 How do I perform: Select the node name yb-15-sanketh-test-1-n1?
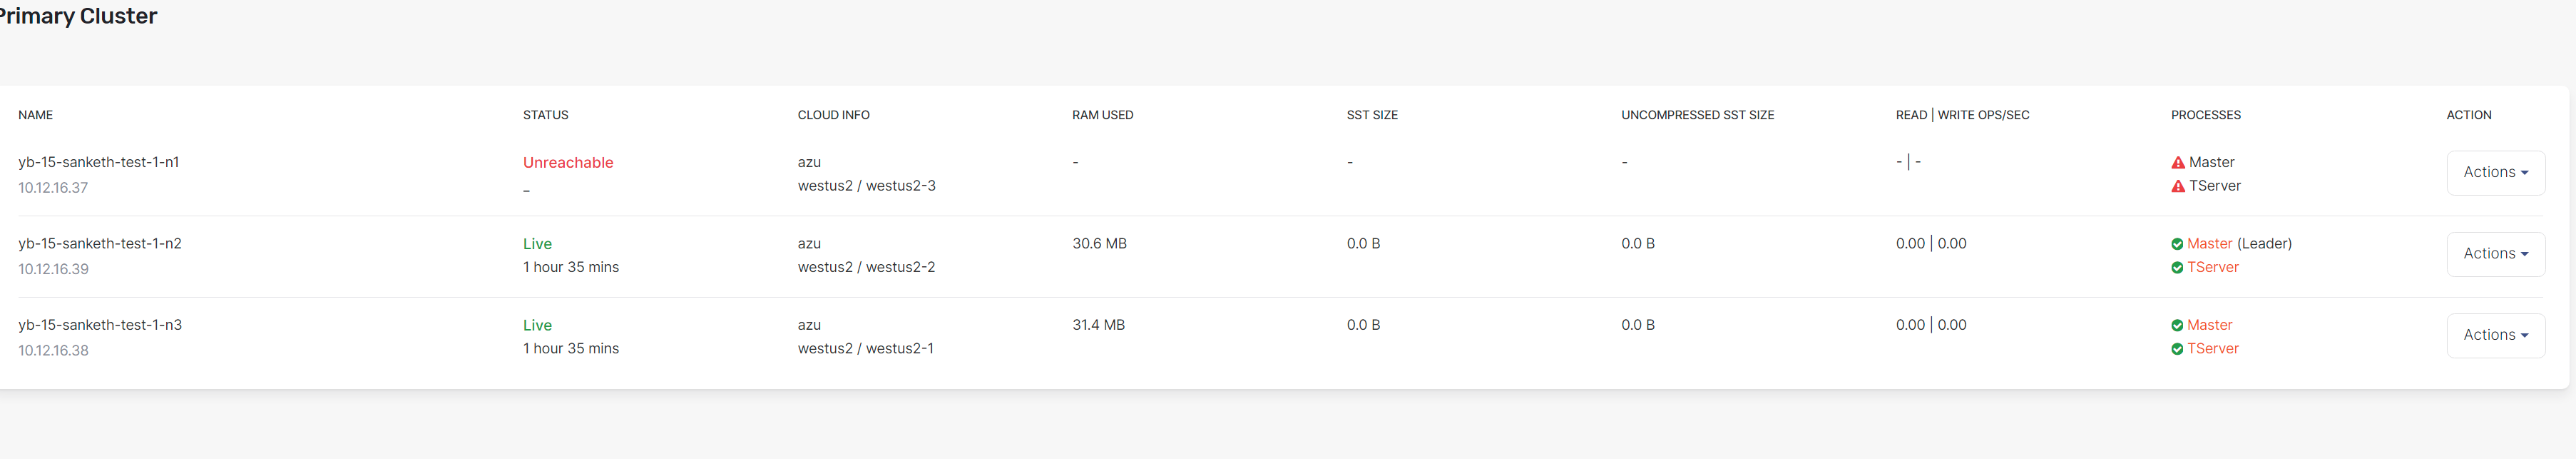point(99,160)
